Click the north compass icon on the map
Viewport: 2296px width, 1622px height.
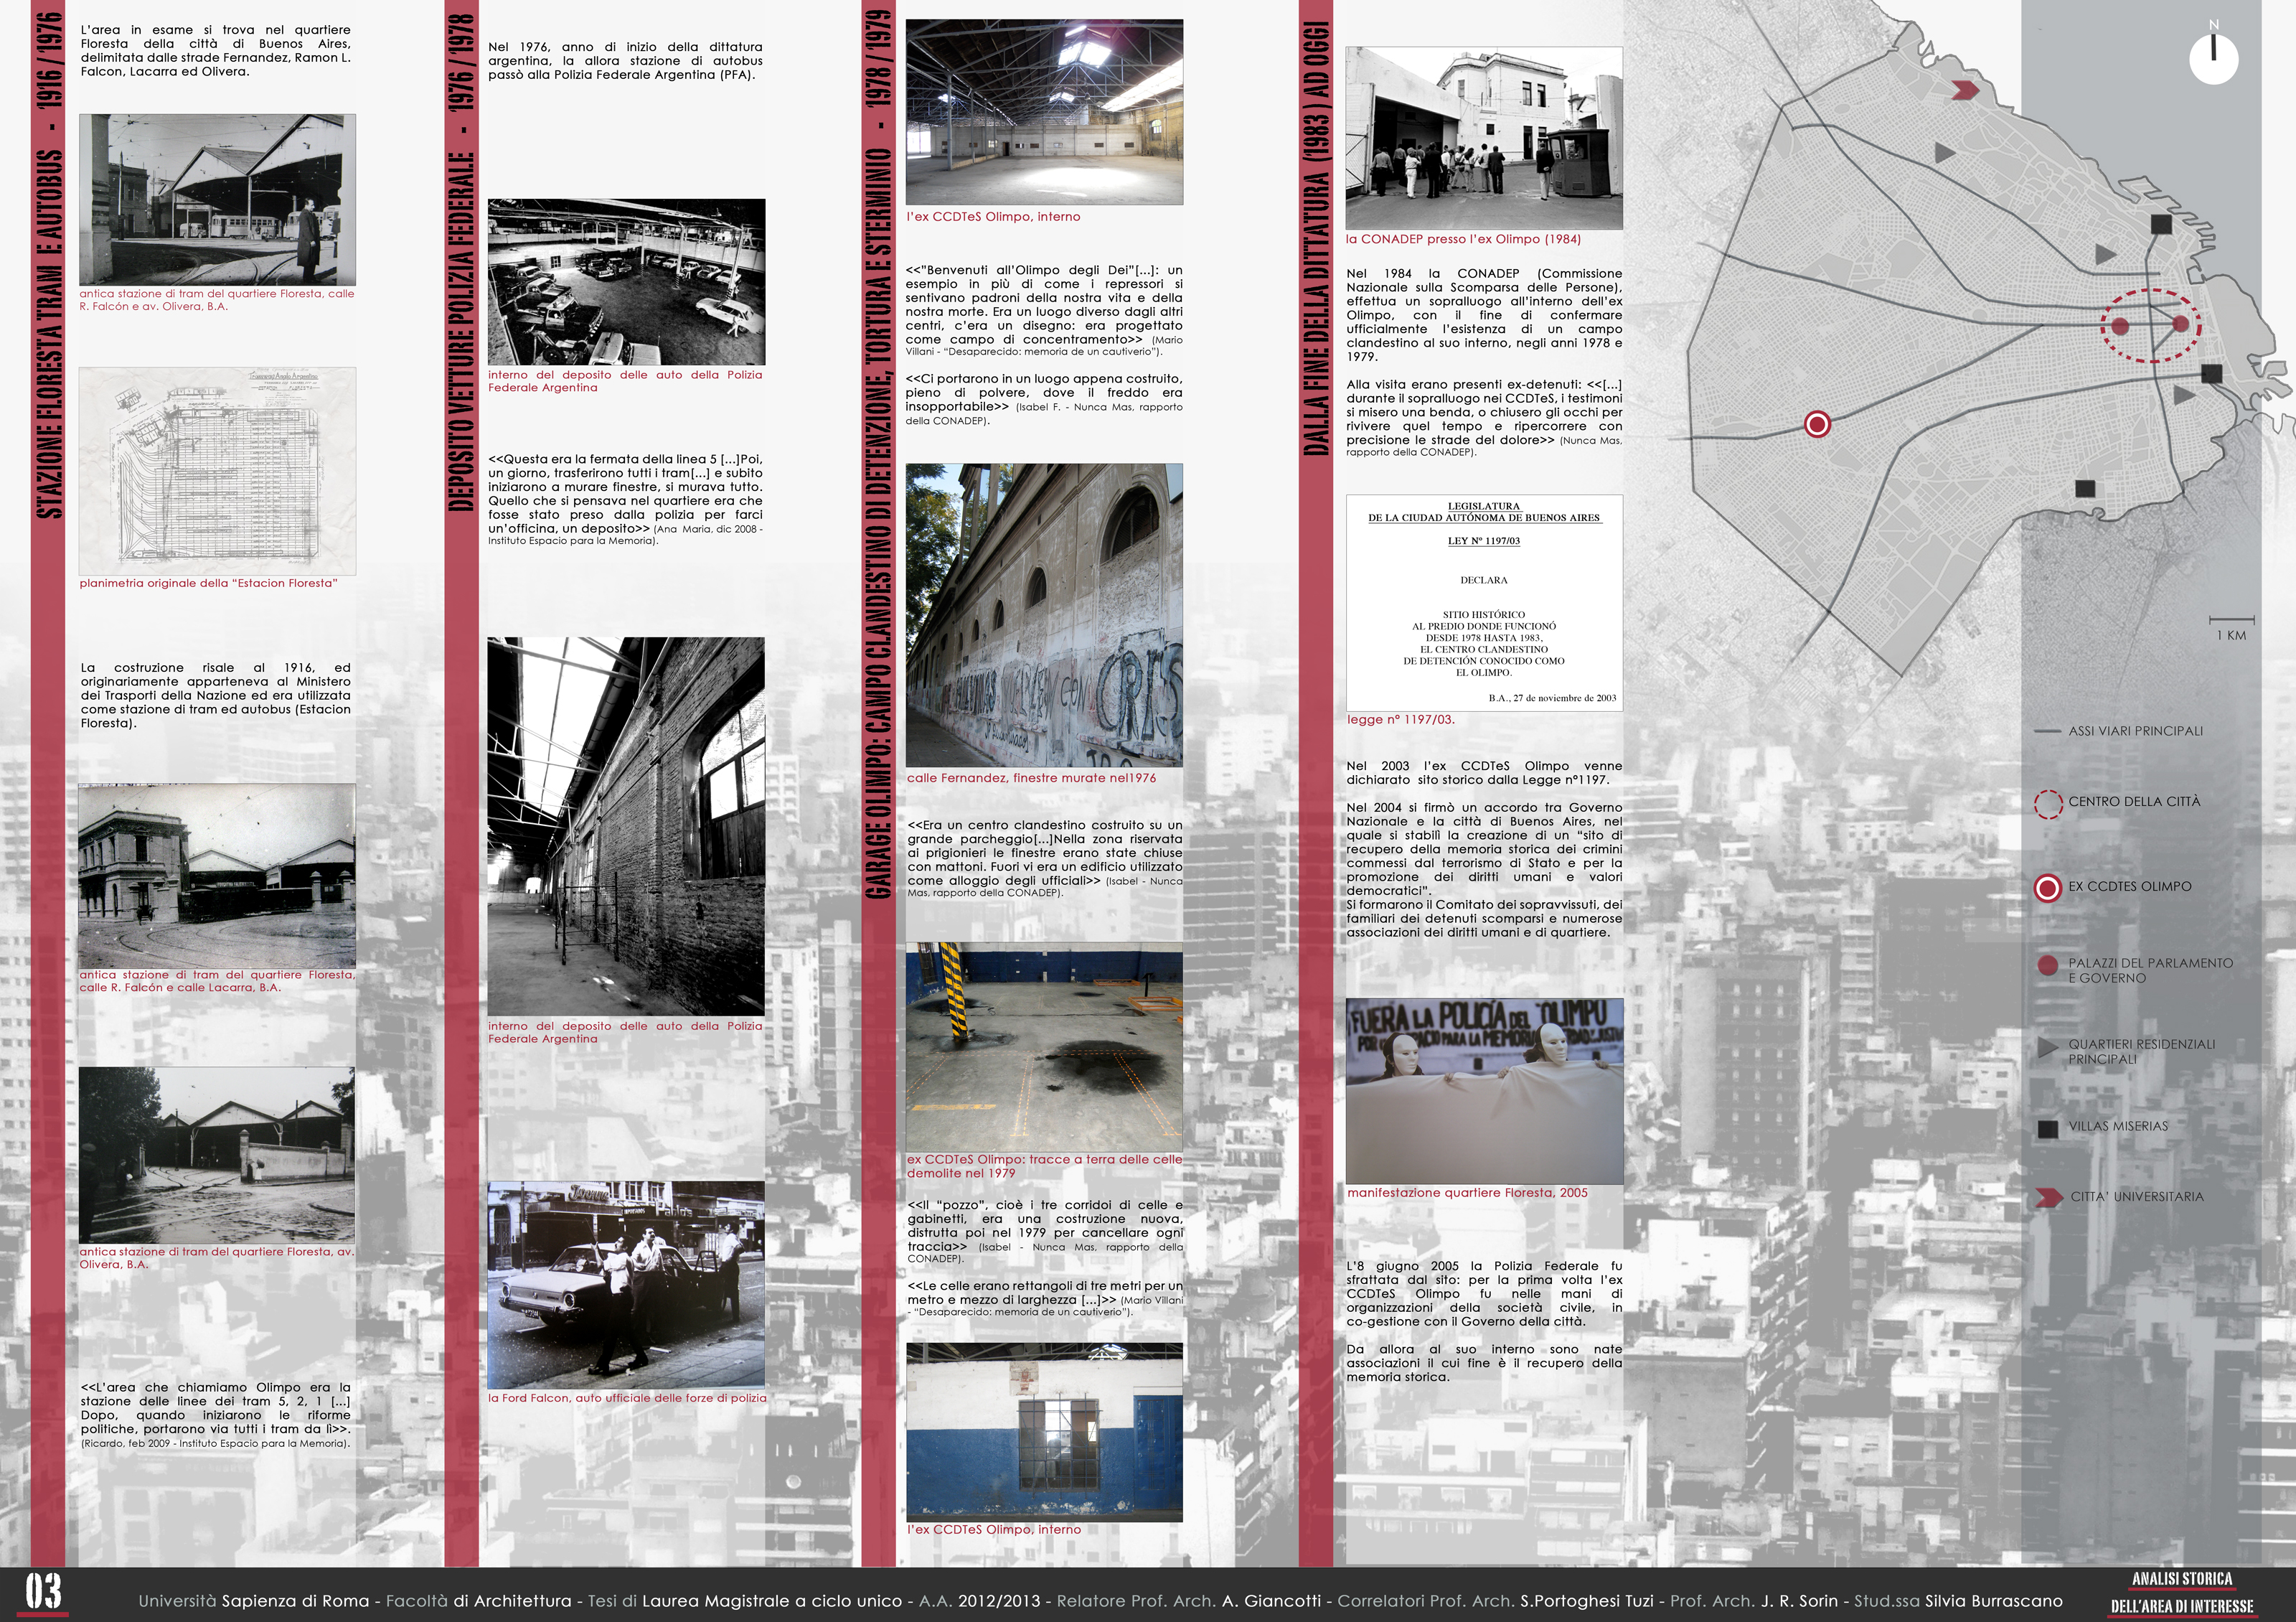[x=2213, y=58]
